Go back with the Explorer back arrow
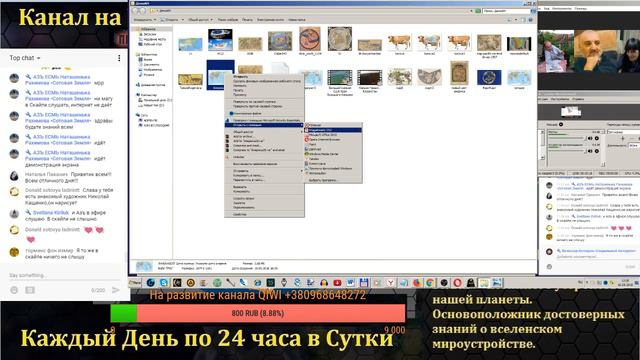This screenshot has height=360, width=640. [135, 11]
